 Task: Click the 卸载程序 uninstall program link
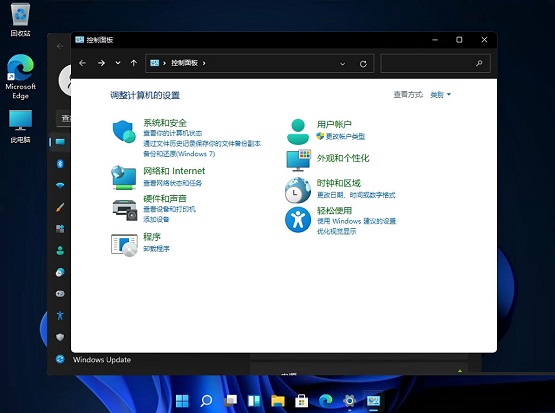point(156,249)
